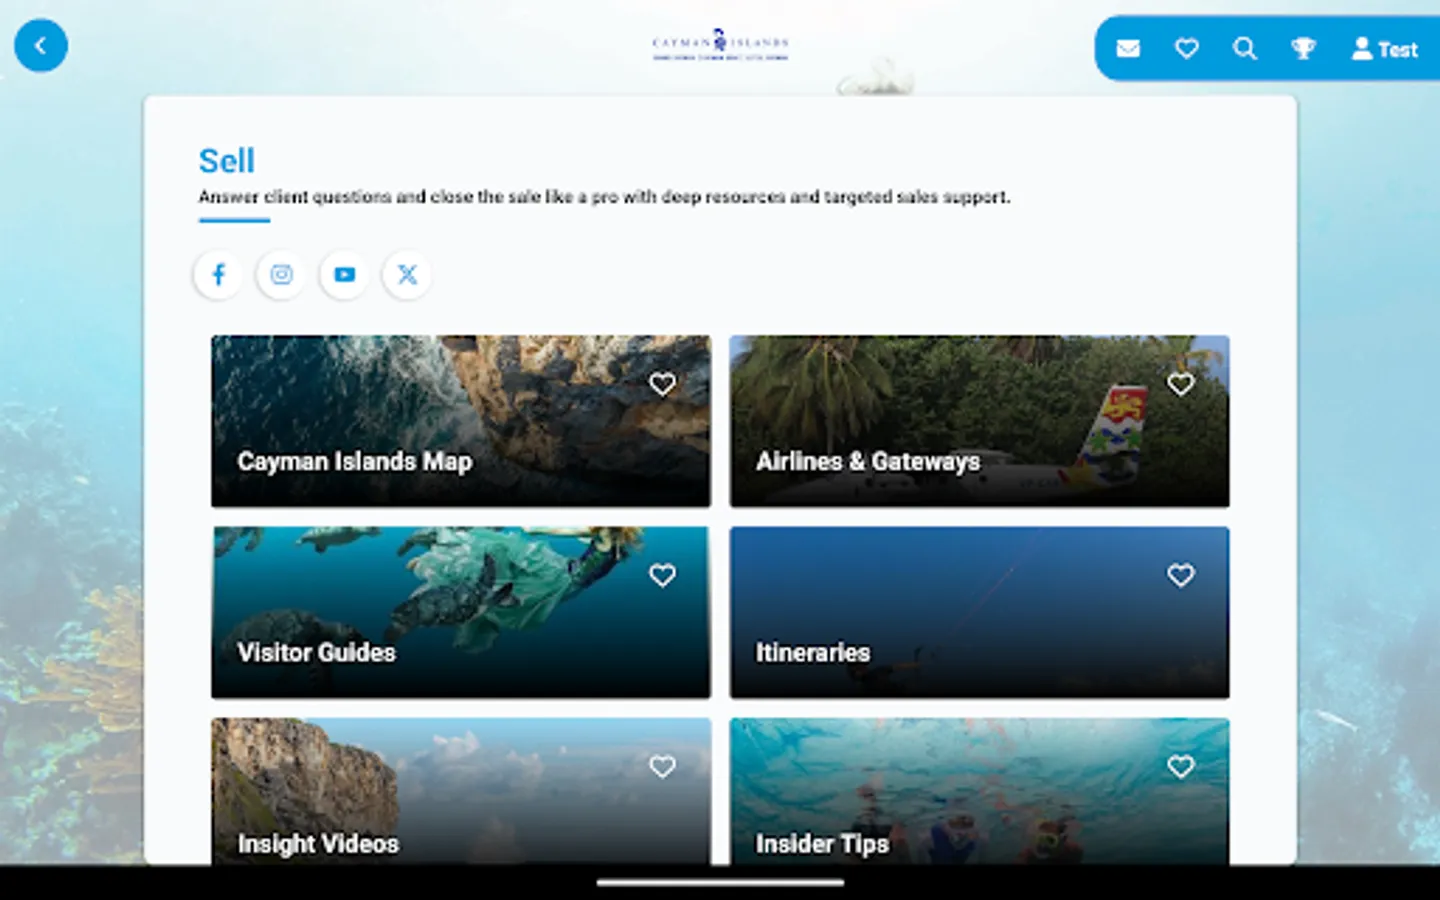Tap the Android home gesture bar
The width and height of the screenshot is (1440, 900).
tap(720, 882)
